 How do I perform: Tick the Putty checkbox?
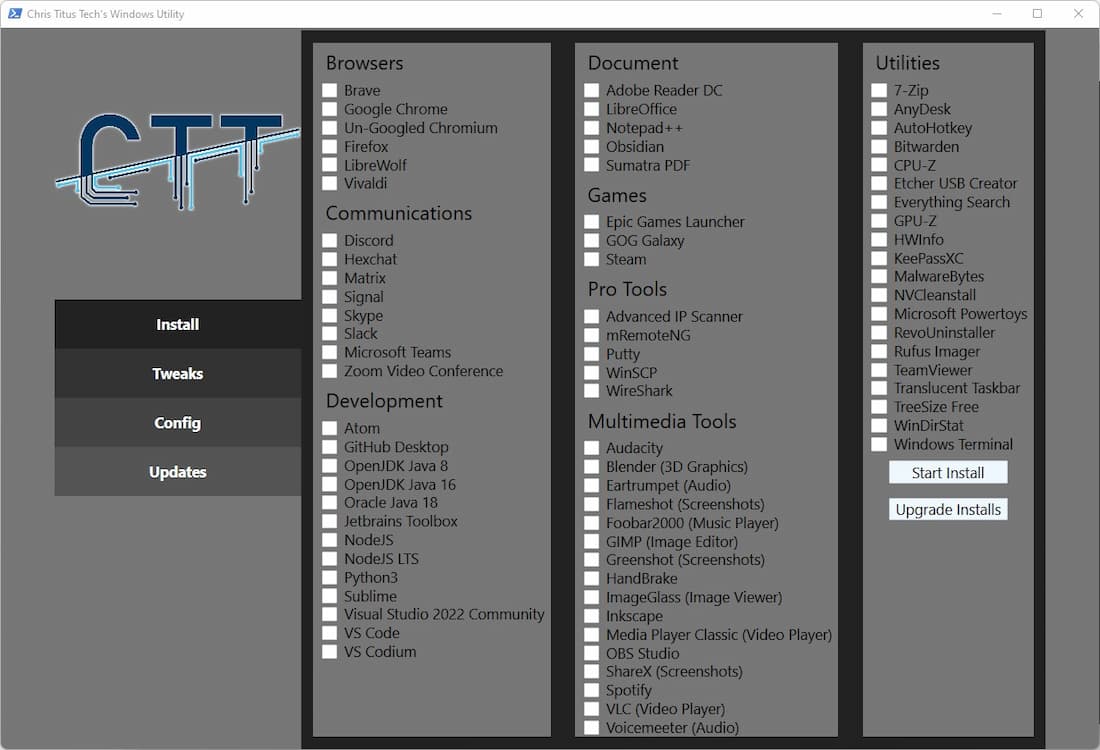pyautogui.click(x=592, y=354)
